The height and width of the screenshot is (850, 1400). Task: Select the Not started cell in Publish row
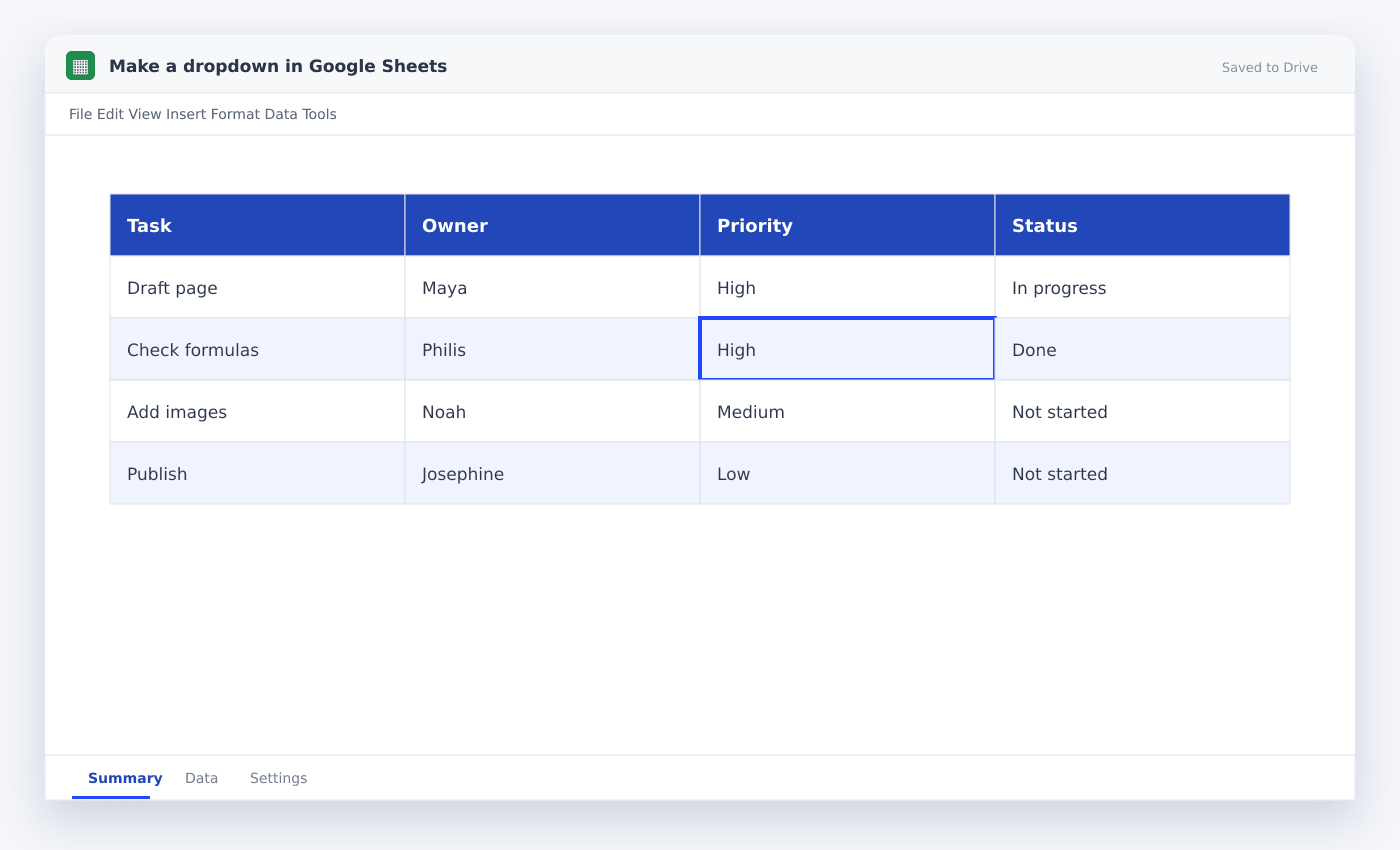pyautogui.click(x=1142, y=474)
